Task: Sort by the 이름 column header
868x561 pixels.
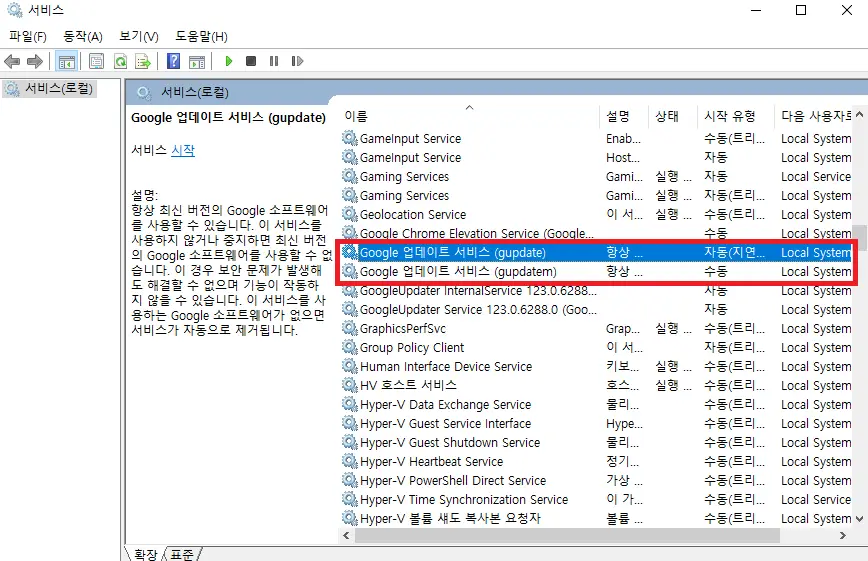Action: click(x=469, y=116)
